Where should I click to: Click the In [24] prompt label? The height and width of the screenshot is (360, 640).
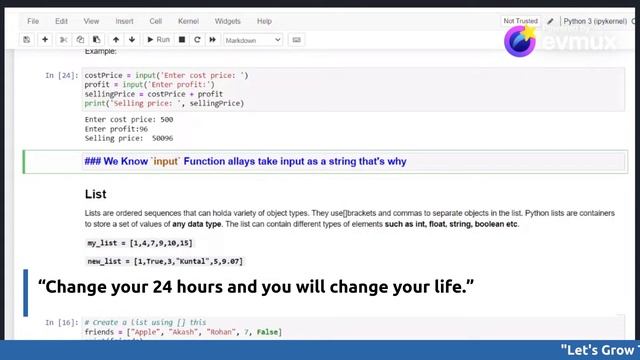tap(61, 76)
